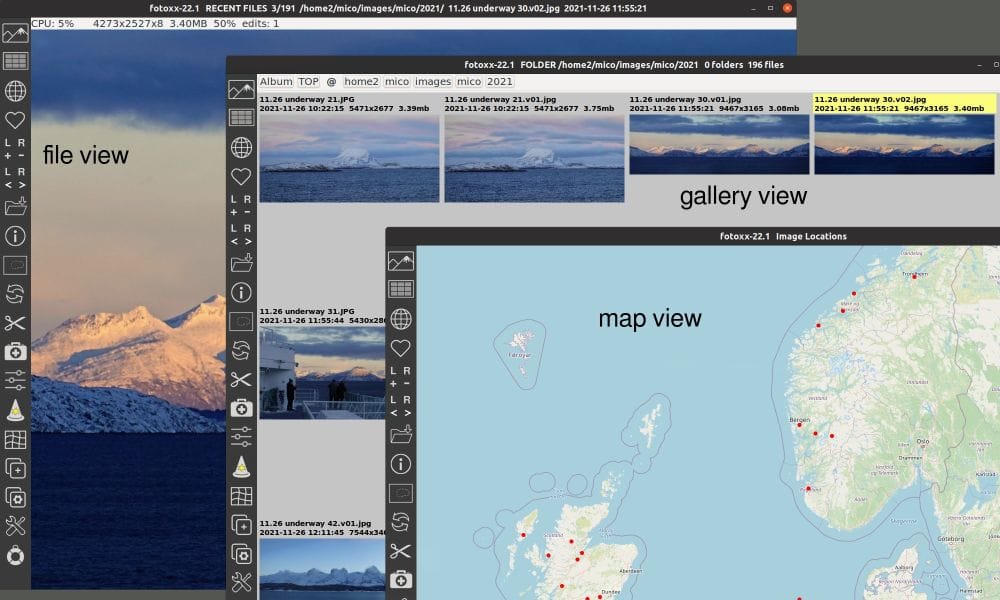
Task: Click the heart icon in Image Locations window
Action: coord(401,348)
